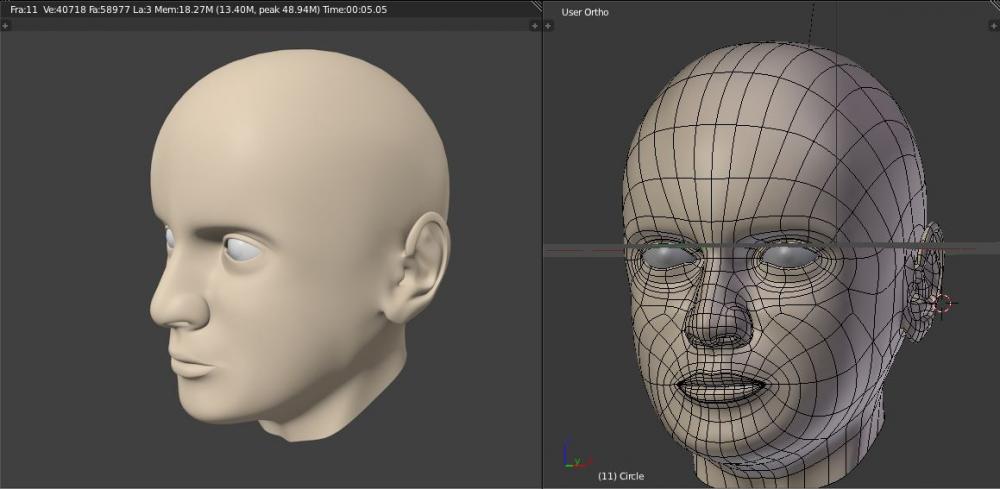Open the 3D viewport's top-left plus panel toggle

[x=549, y=25]
